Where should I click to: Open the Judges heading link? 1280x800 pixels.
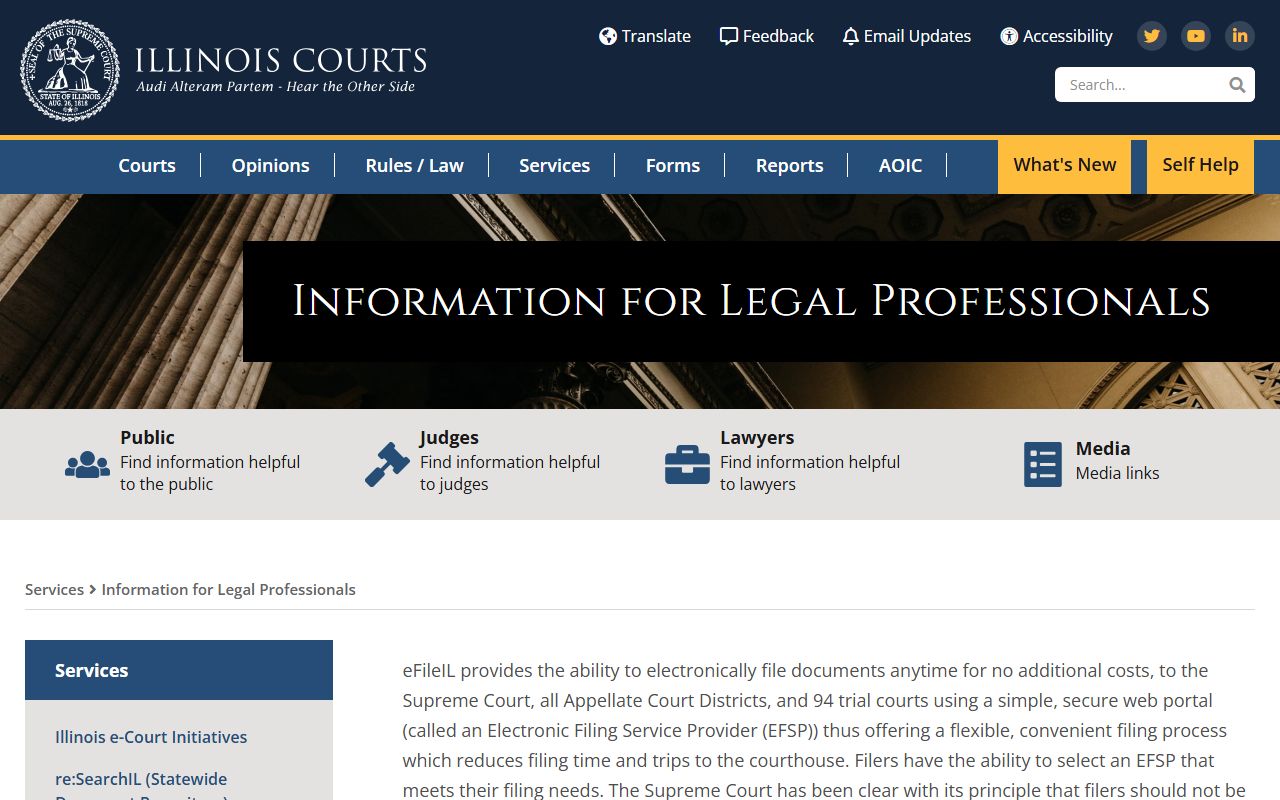(x=449, y=437)
